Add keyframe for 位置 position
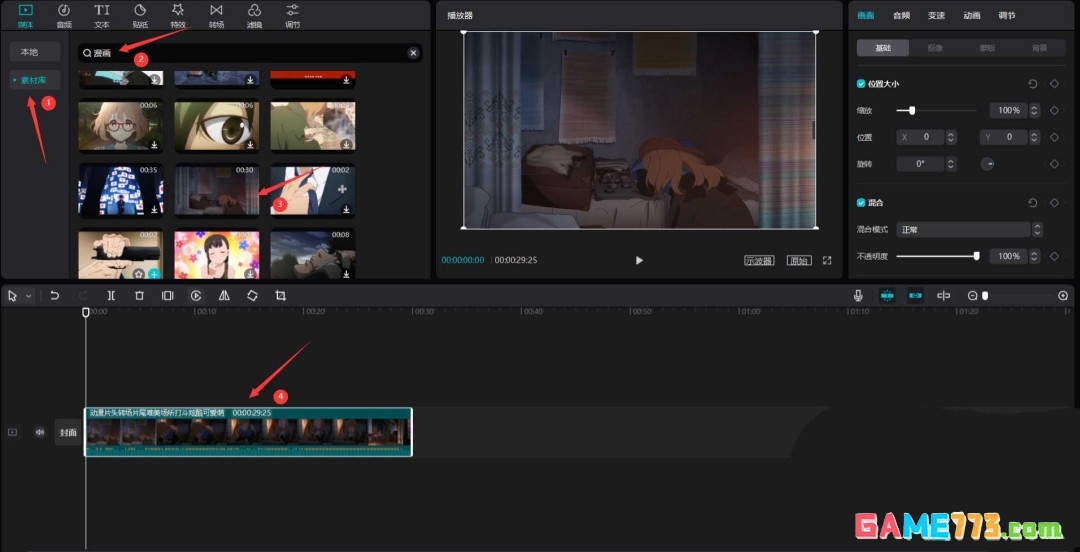 pyautogui.click(x=1054, y=137)
